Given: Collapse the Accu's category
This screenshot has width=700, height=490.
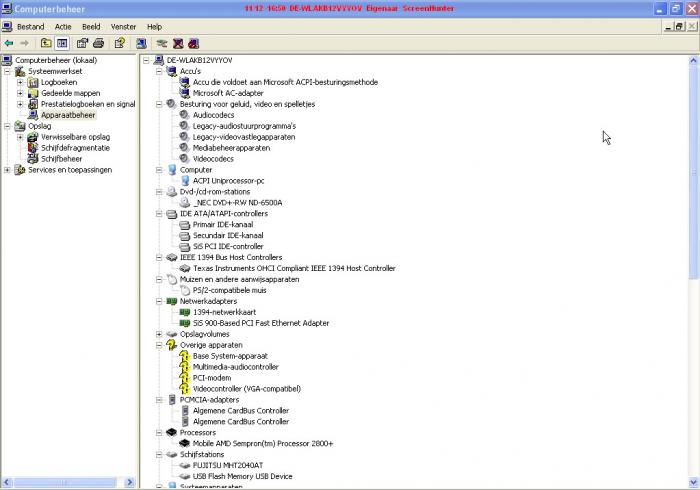Looking at the screenshot, I should point(159,71).
